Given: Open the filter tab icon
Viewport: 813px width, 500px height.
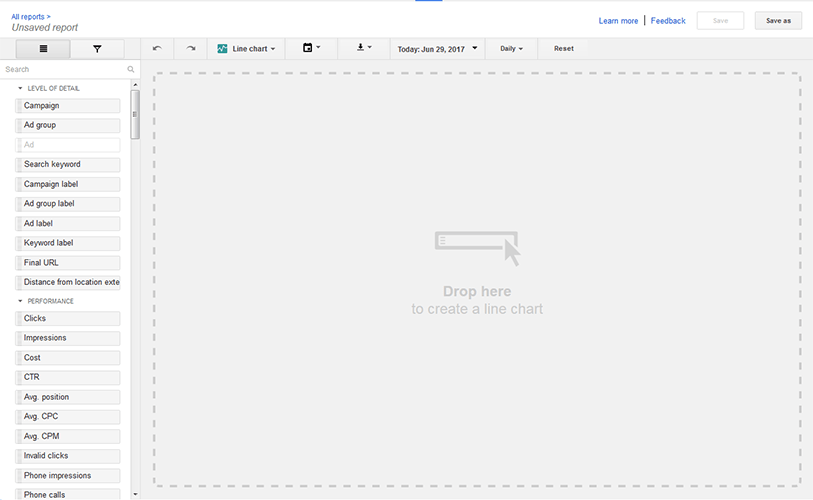Looking at the screenshot, I should point(97,49).
